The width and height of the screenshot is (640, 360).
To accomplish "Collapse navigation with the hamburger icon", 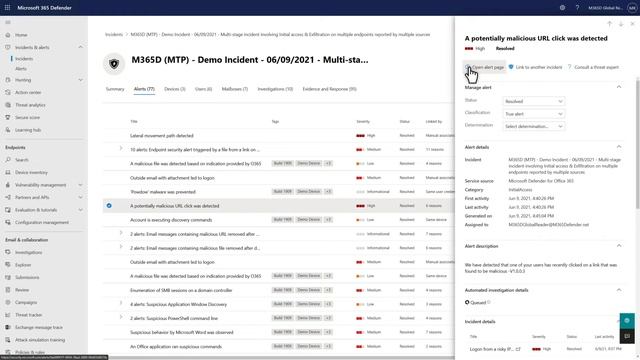I will [8, 22].
